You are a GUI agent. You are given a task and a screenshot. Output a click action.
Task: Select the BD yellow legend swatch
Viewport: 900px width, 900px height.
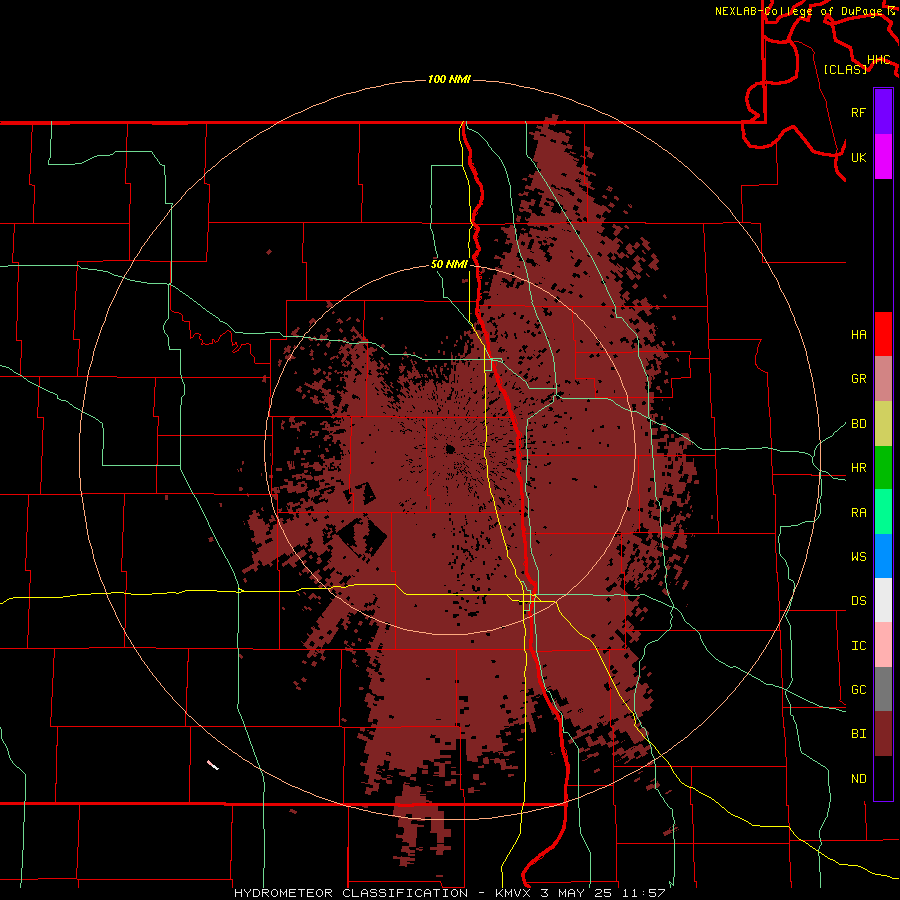pyautogui.click(x=883, y=424)
